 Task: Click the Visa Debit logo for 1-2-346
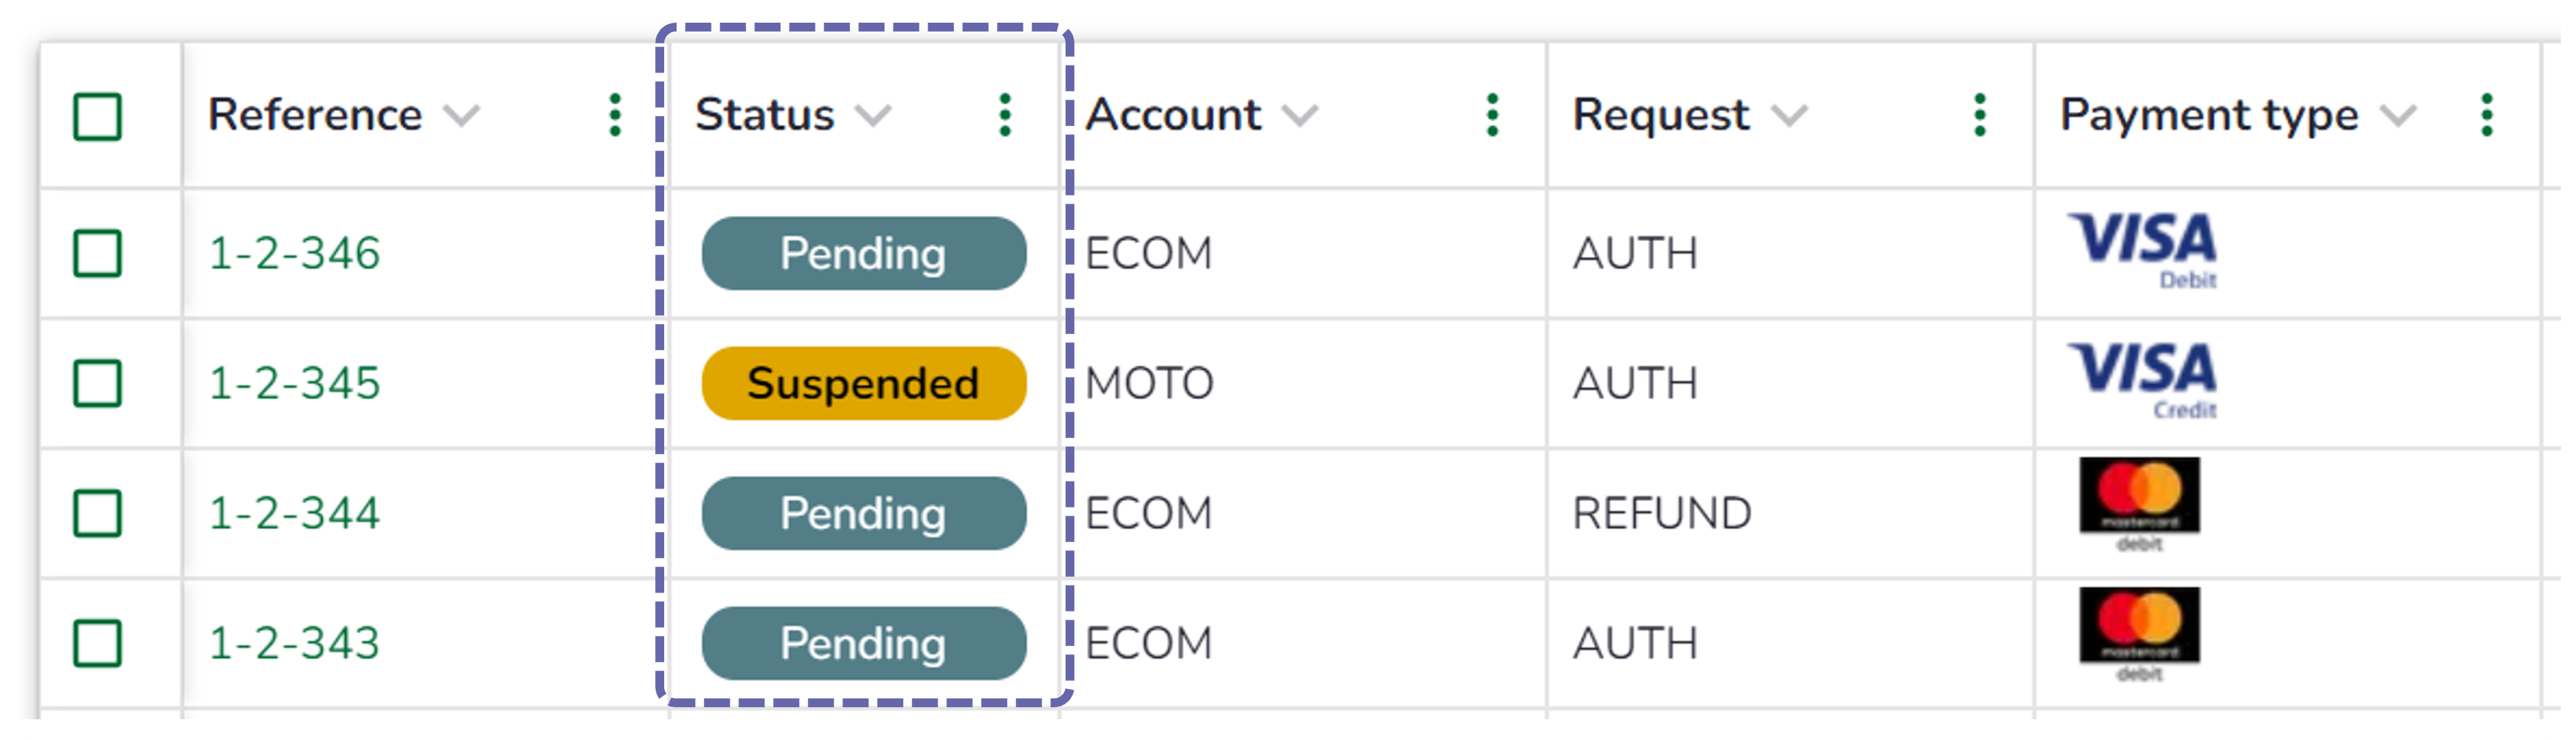tap(2142, 250)
